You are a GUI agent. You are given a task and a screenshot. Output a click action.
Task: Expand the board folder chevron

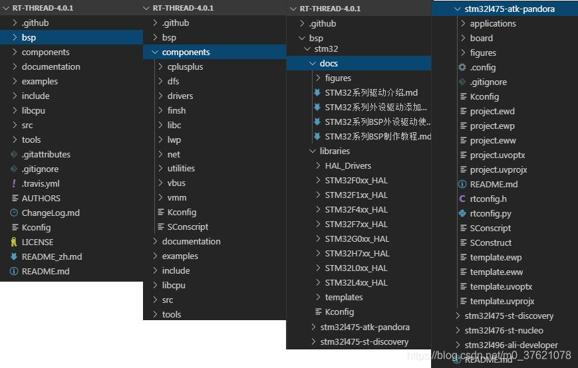pos(463,38)
